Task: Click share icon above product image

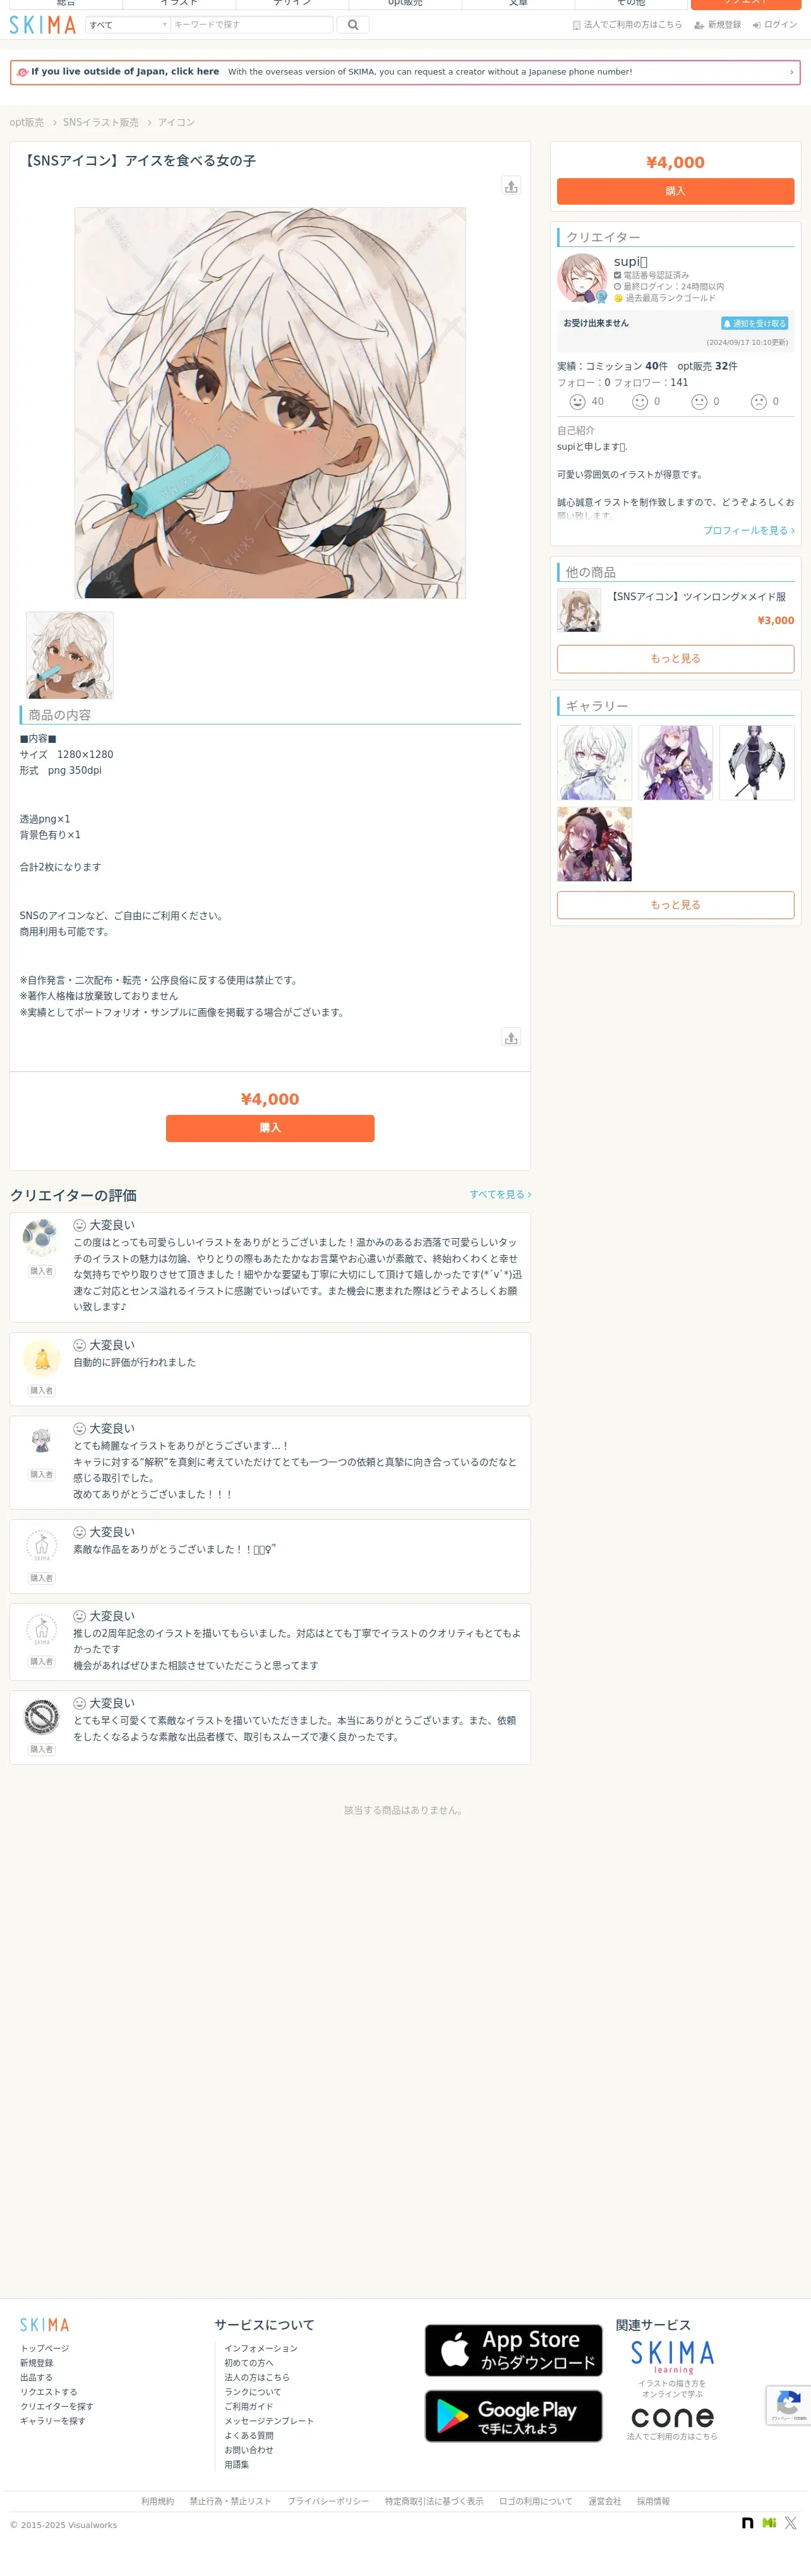Action: point(511,186)
